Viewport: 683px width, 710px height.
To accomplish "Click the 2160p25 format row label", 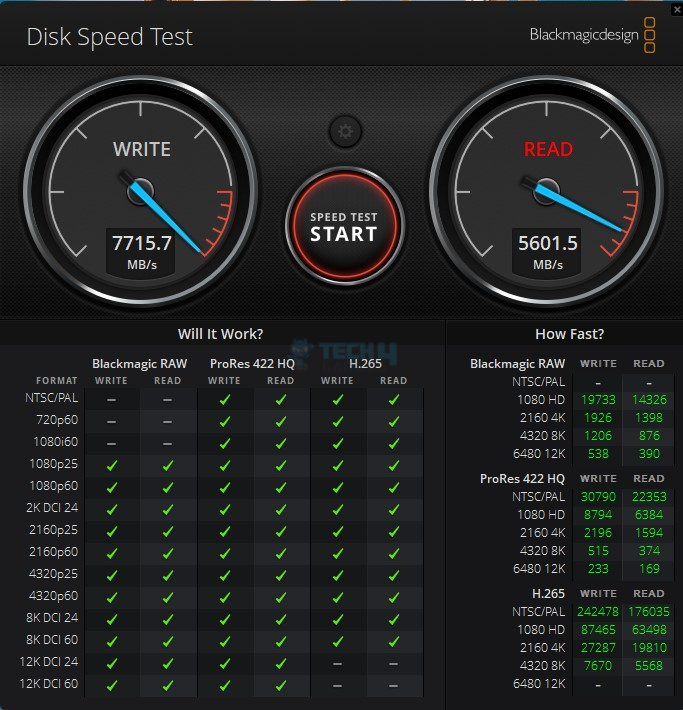I will pyautogui.click(x=53, y=530).
